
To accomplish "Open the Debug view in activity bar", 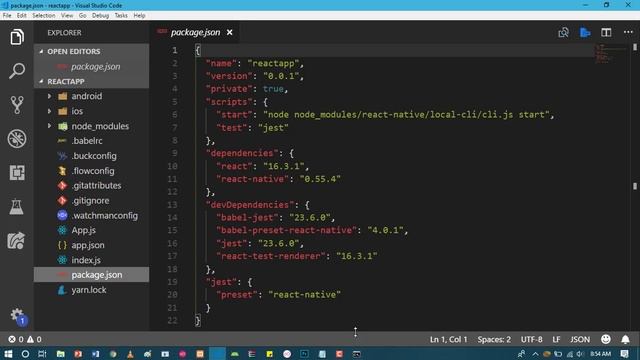I will click(x=17, y=139).
